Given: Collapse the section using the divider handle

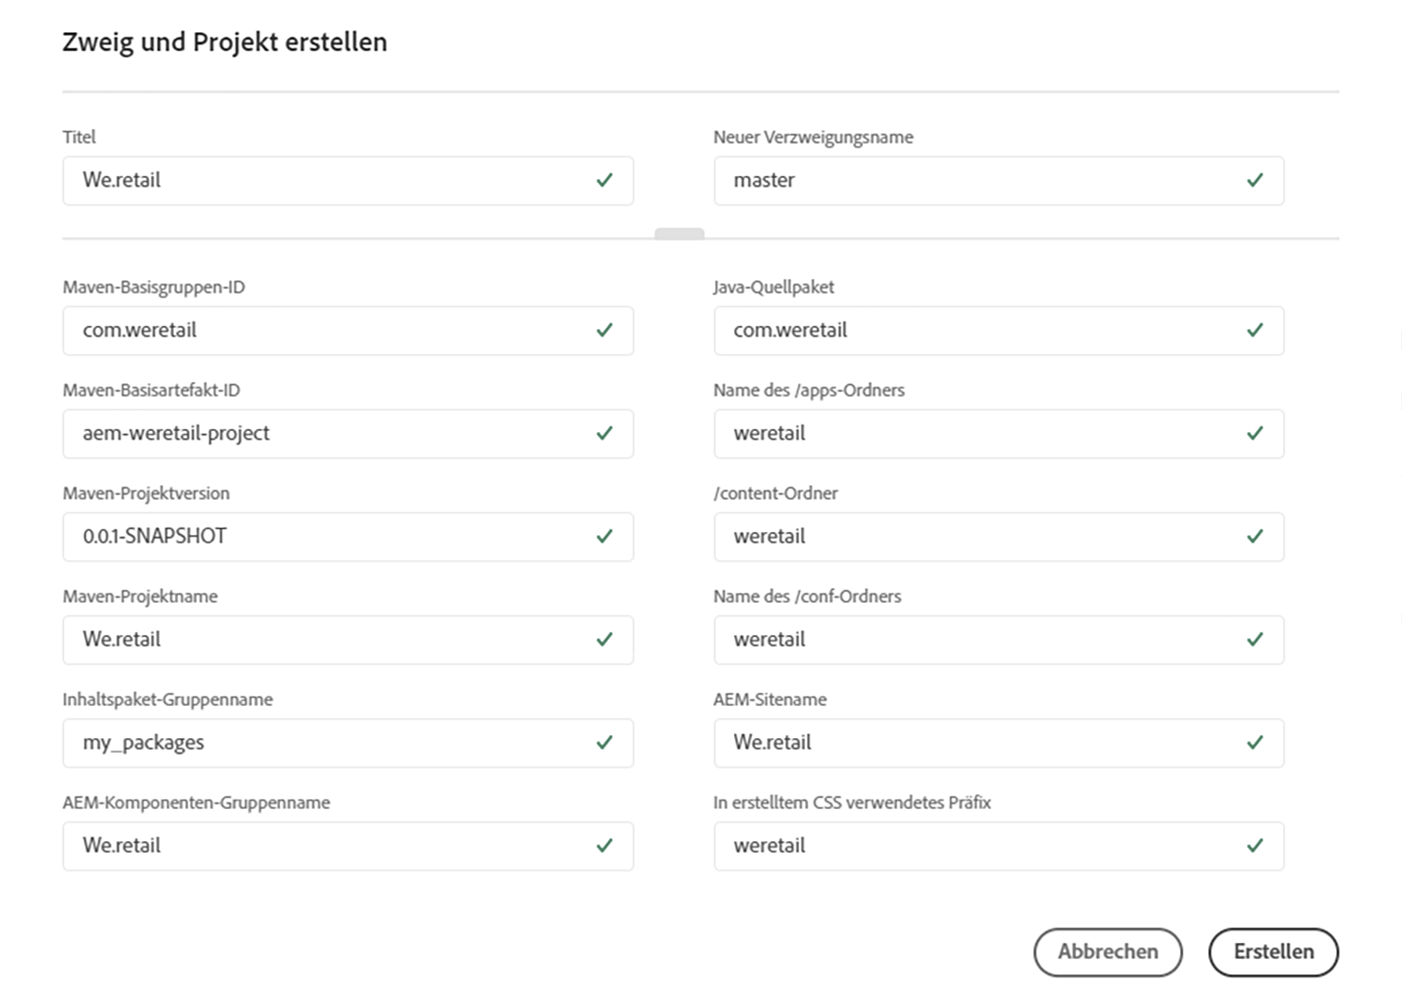Looking at the screenshot, I should click(x=679, y=234).
